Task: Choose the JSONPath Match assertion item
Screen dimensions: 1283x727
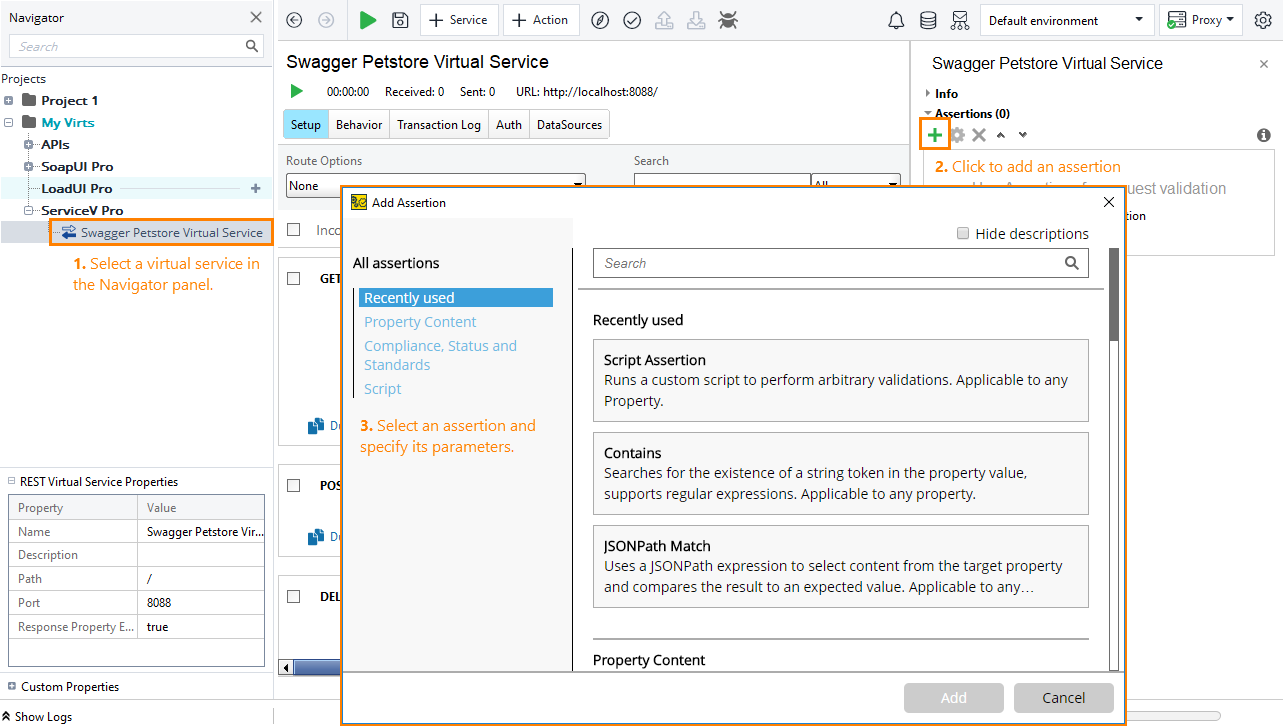Action: click(840, 566)
